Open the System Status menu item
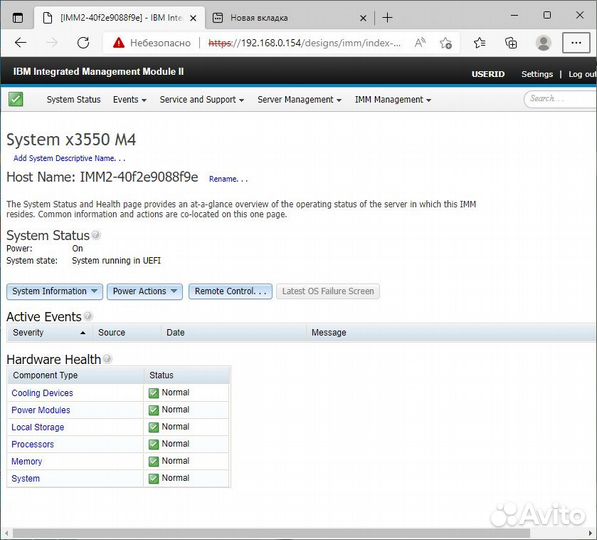Viewport: 597px width, 540px height. [x=73, y=100]
